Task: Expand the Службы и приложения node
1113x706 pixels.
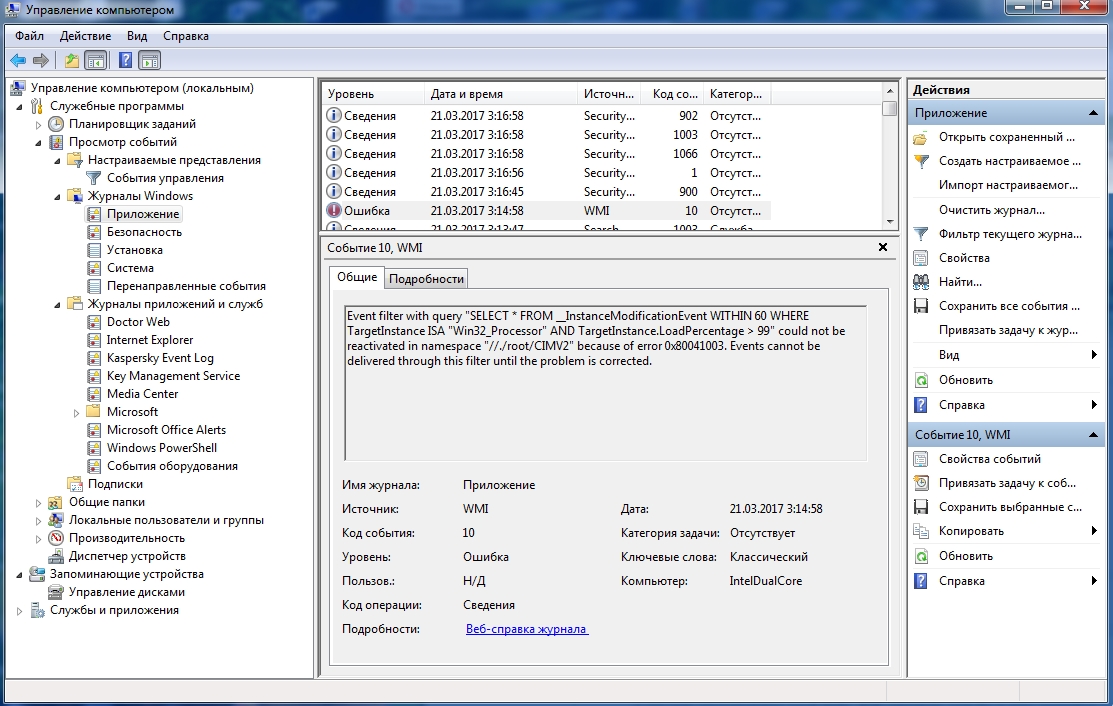Action: 19,610
